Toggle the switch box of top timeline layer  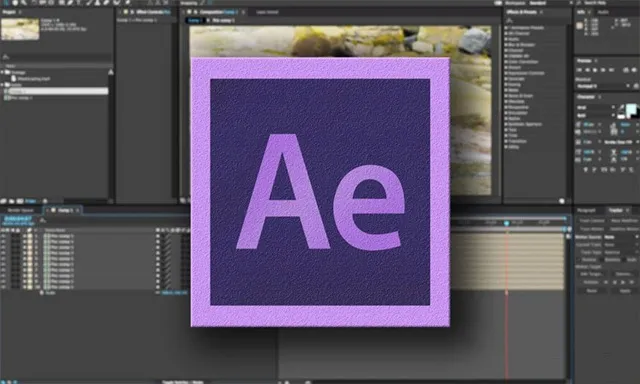(158, 236)
